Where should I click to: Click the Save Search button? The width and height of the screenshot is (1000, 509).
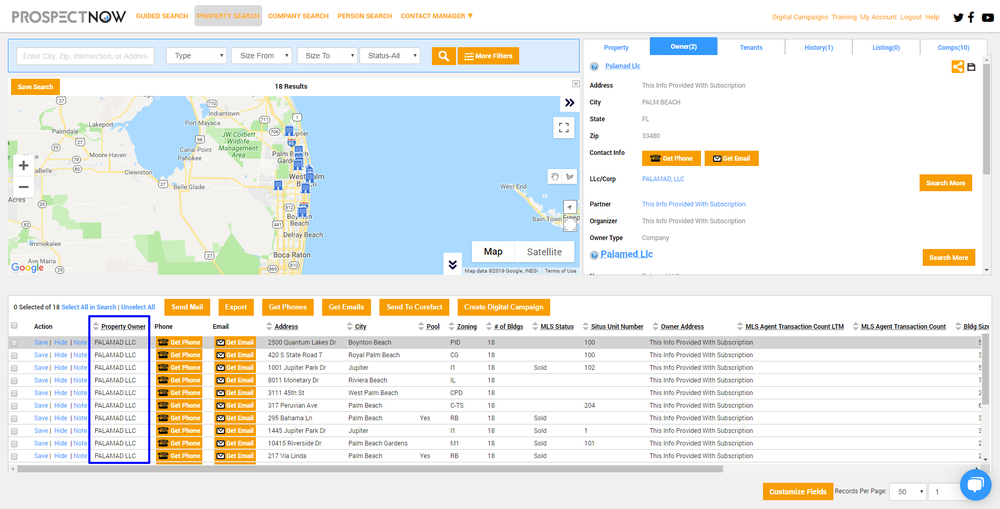click(x=35, y=87)
